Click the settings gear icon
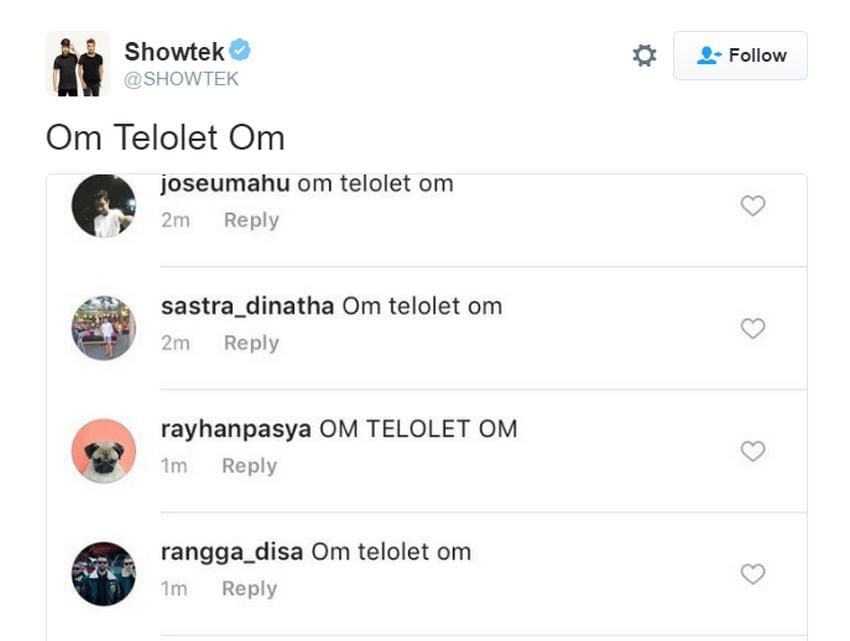Image resolution: width=850 pixels, height=641 pixels. coord(645,56)
